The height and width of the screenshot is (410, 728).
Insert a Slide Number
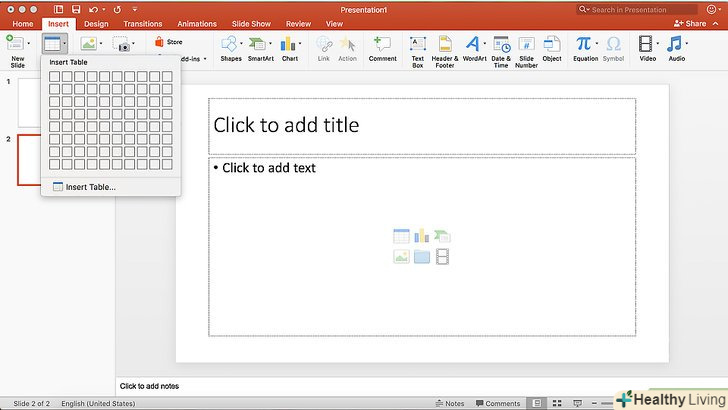526,47
